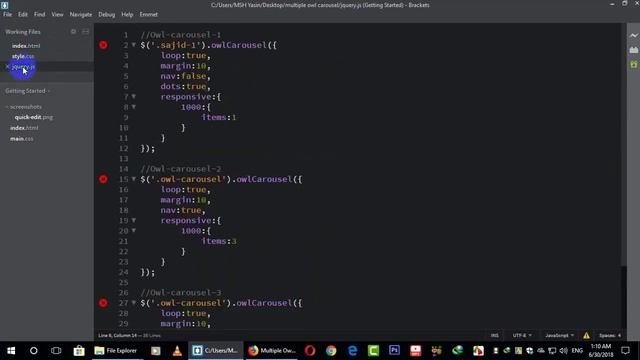Open the Edit menu

[x=22, y=14]
